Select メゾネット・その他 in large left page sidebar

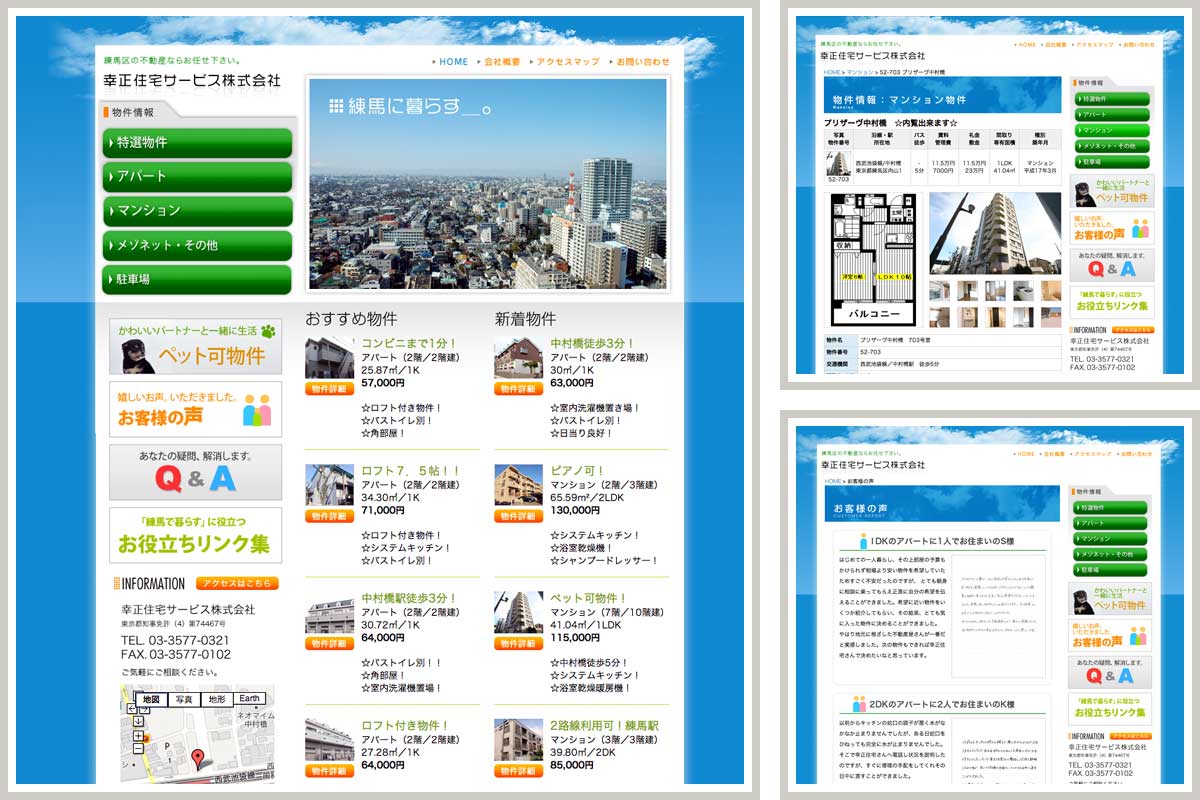coord(197,245)
